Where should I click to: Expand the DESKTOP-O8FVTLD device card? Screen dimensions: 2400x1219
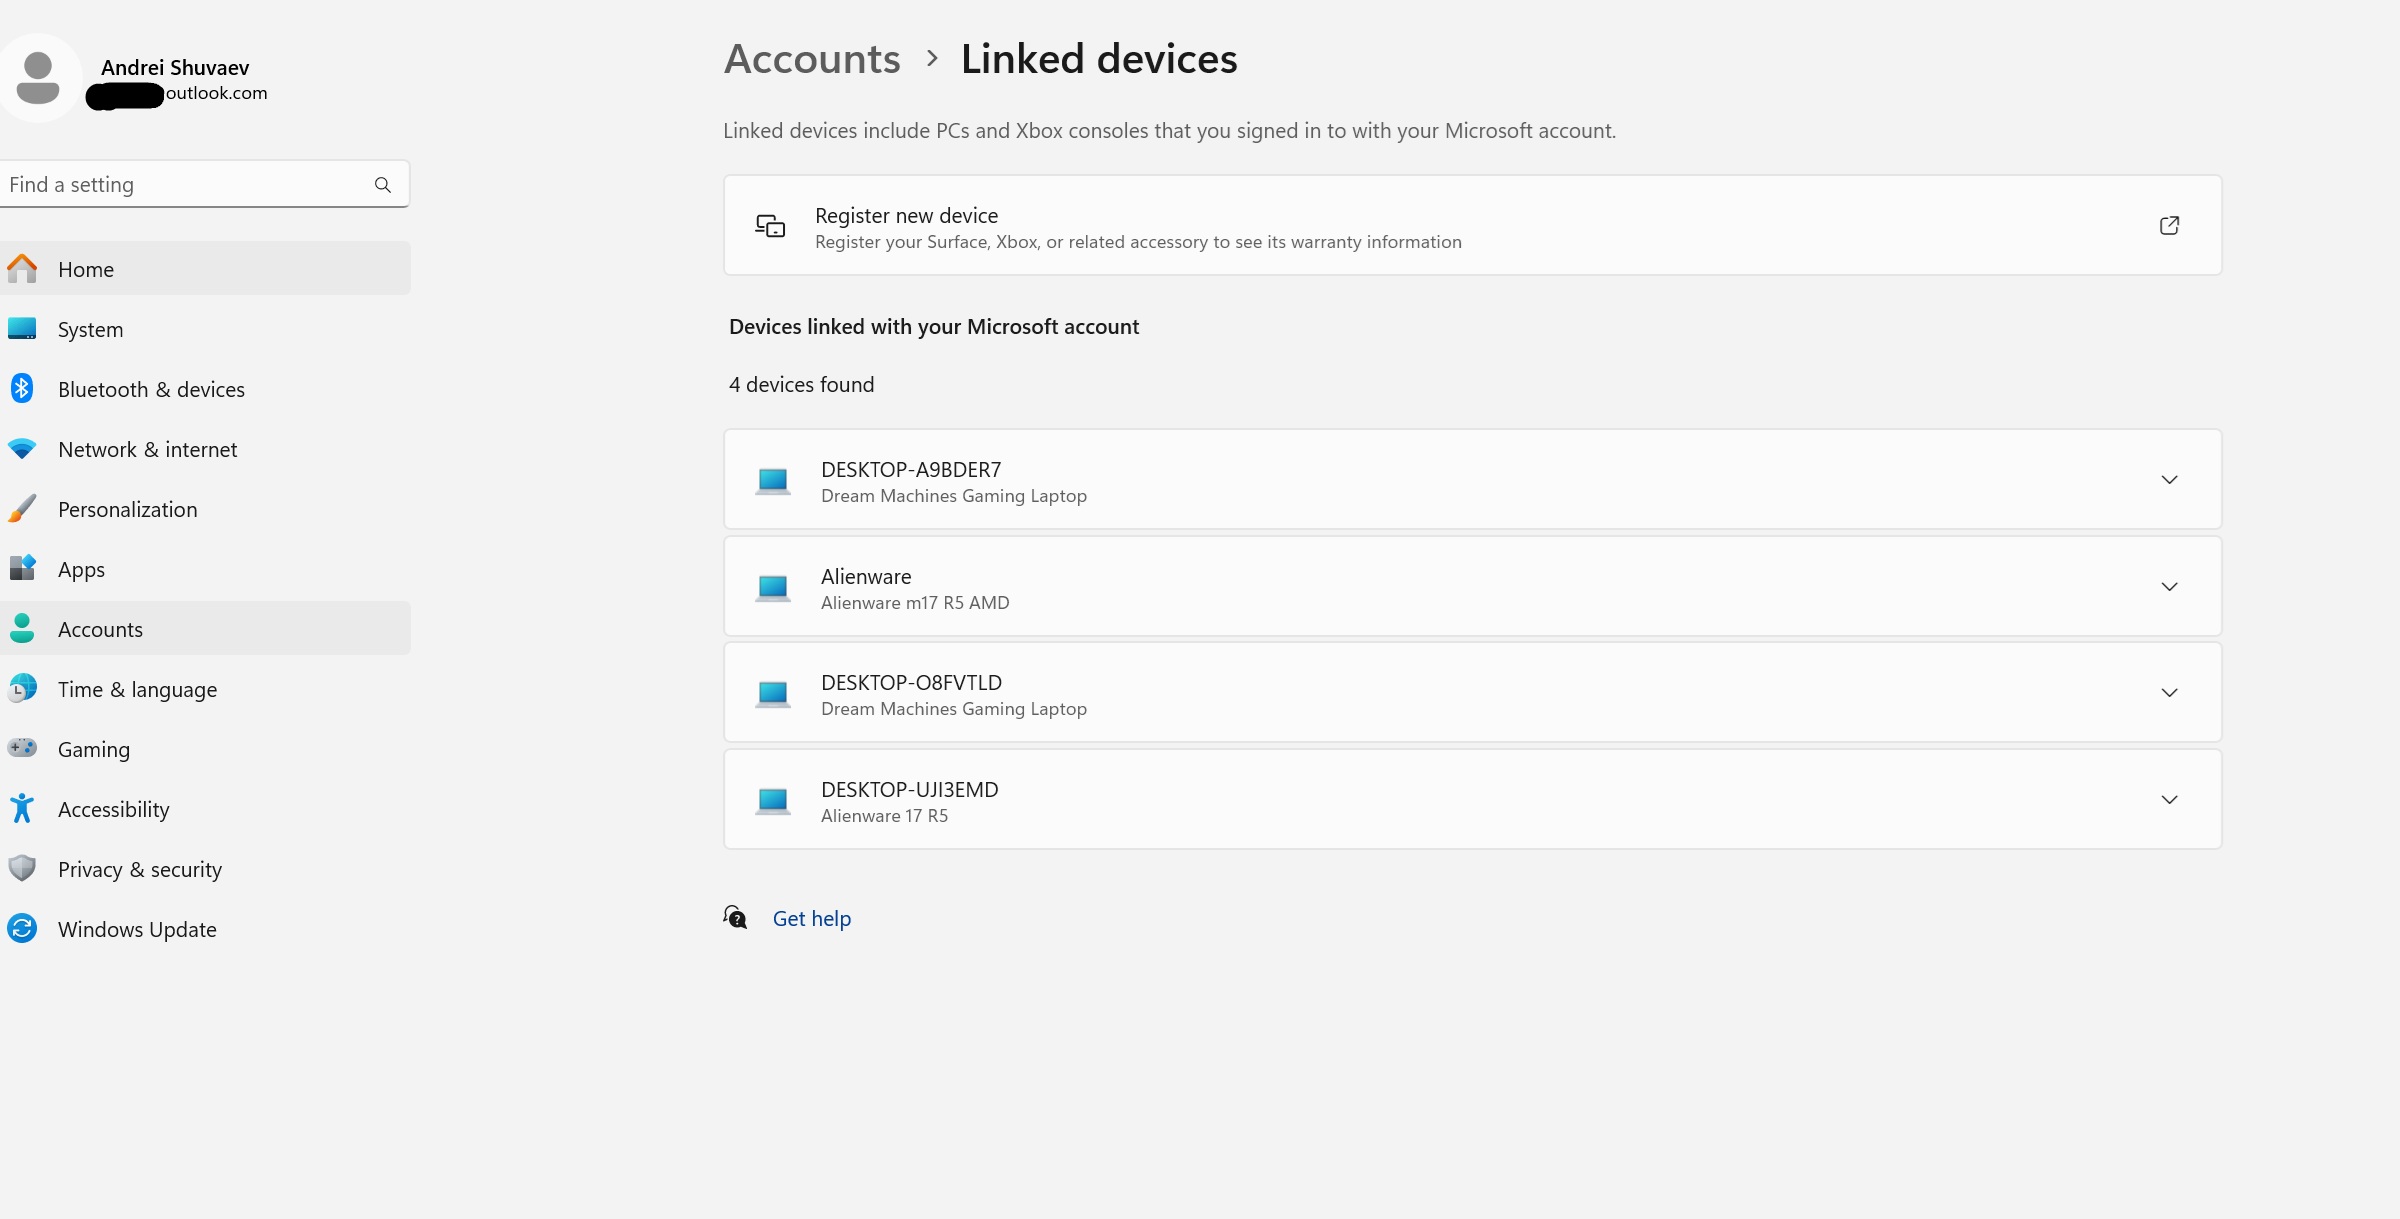(2170, 692)
